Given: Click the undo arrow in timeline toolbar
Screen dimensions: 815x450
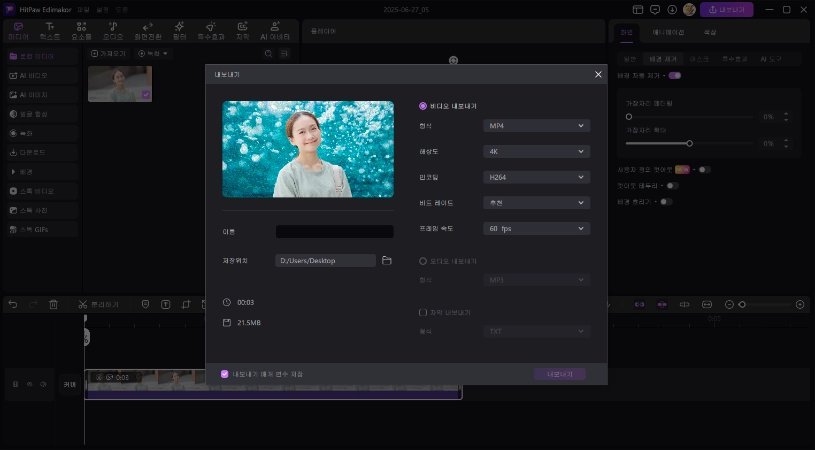Looking at the screenshot, I should click(13, 305).
